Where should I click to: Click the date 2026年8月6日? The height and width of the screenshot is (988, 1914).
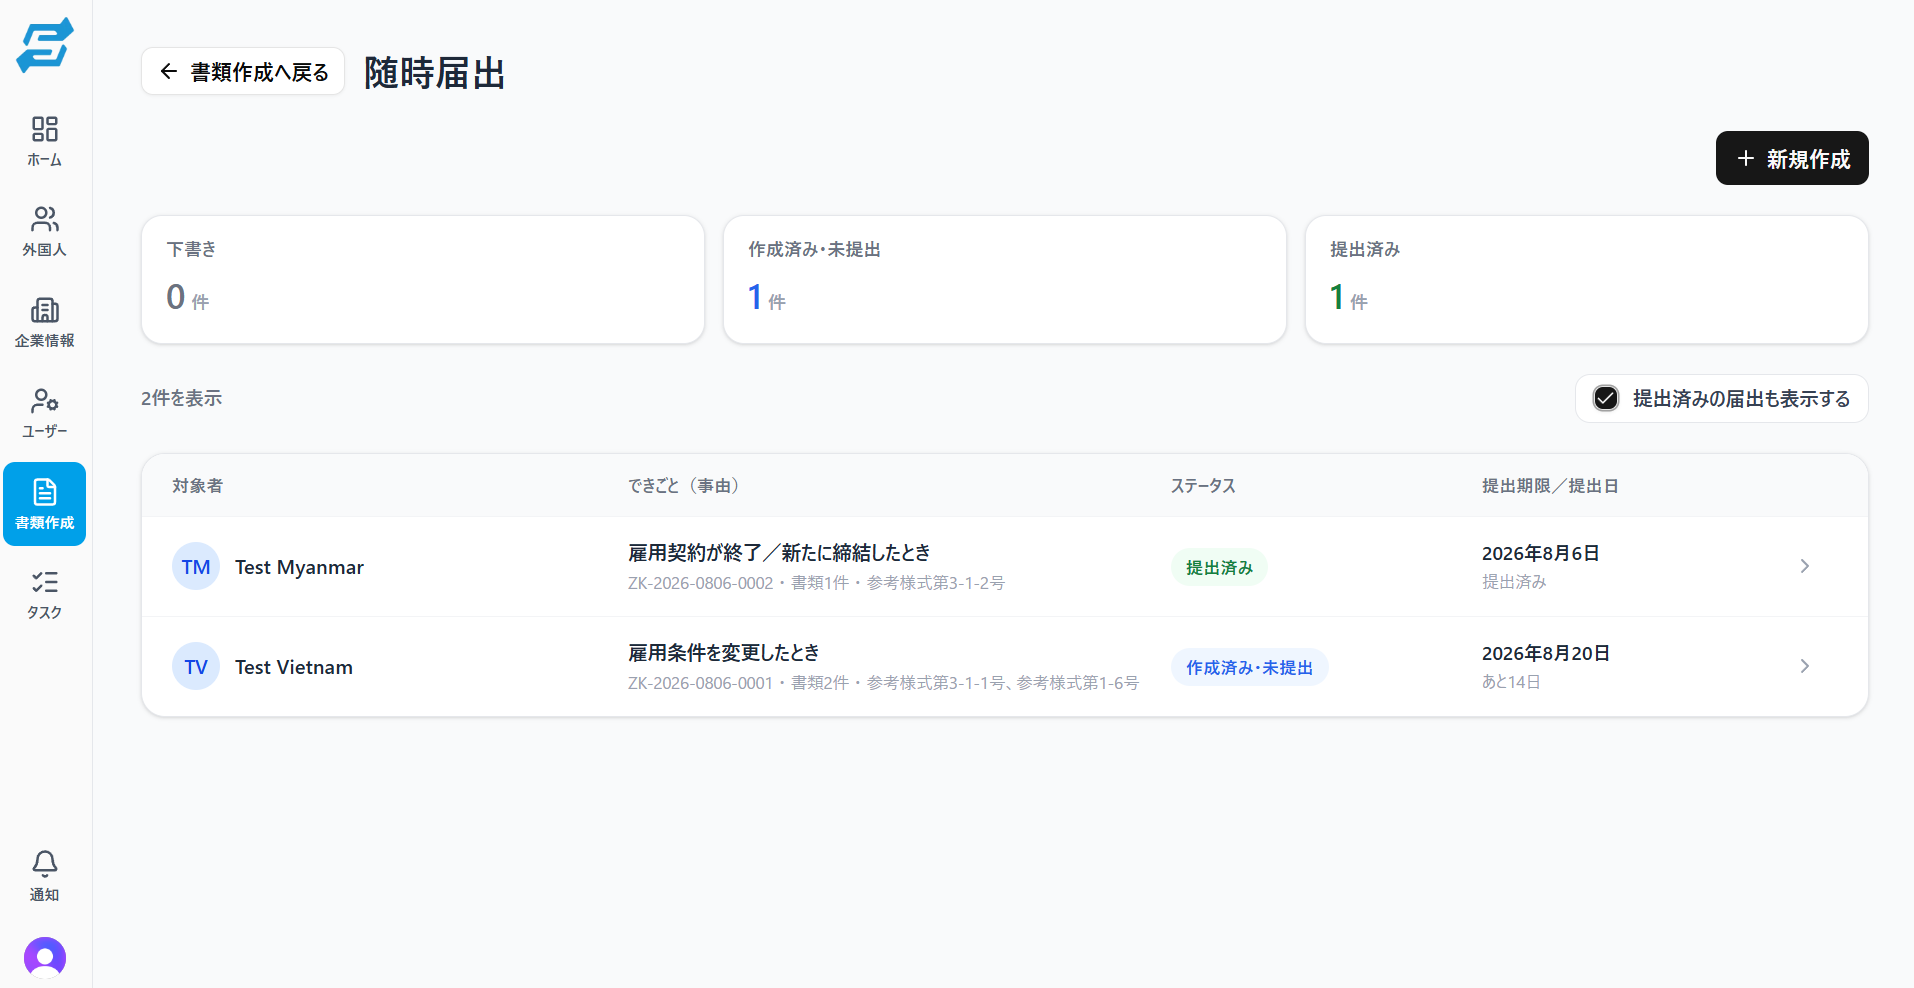1541,553
